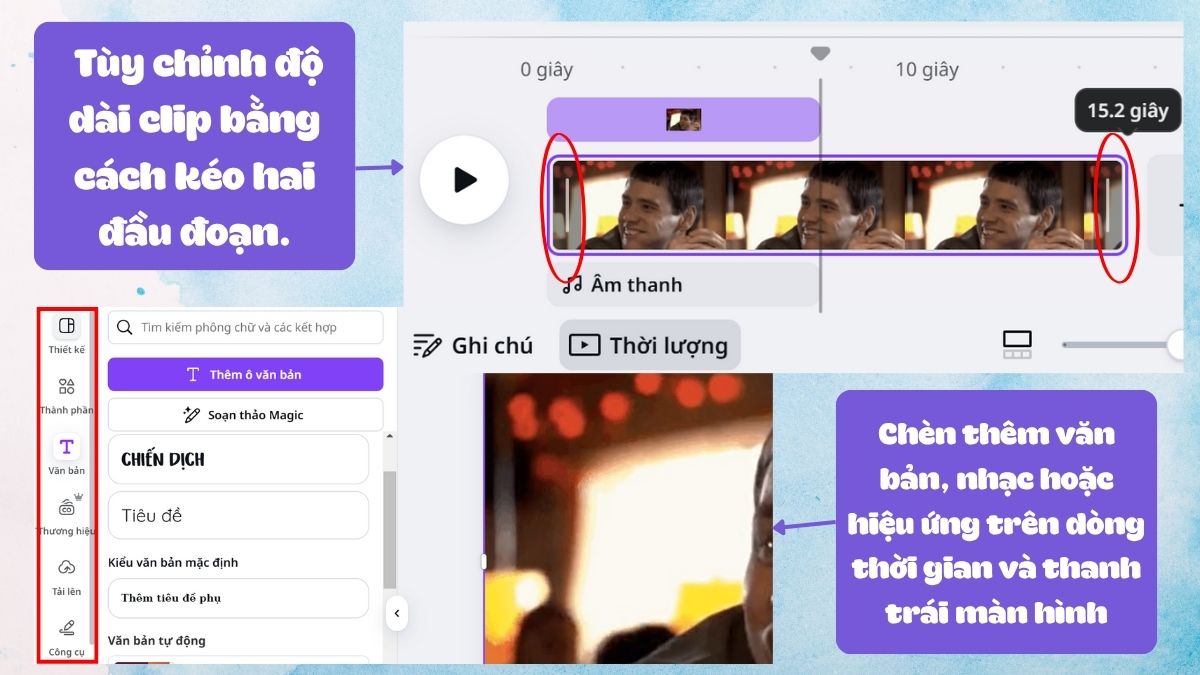
Task: Click the magnifier search icon
Action: click(x=125, y=327)
